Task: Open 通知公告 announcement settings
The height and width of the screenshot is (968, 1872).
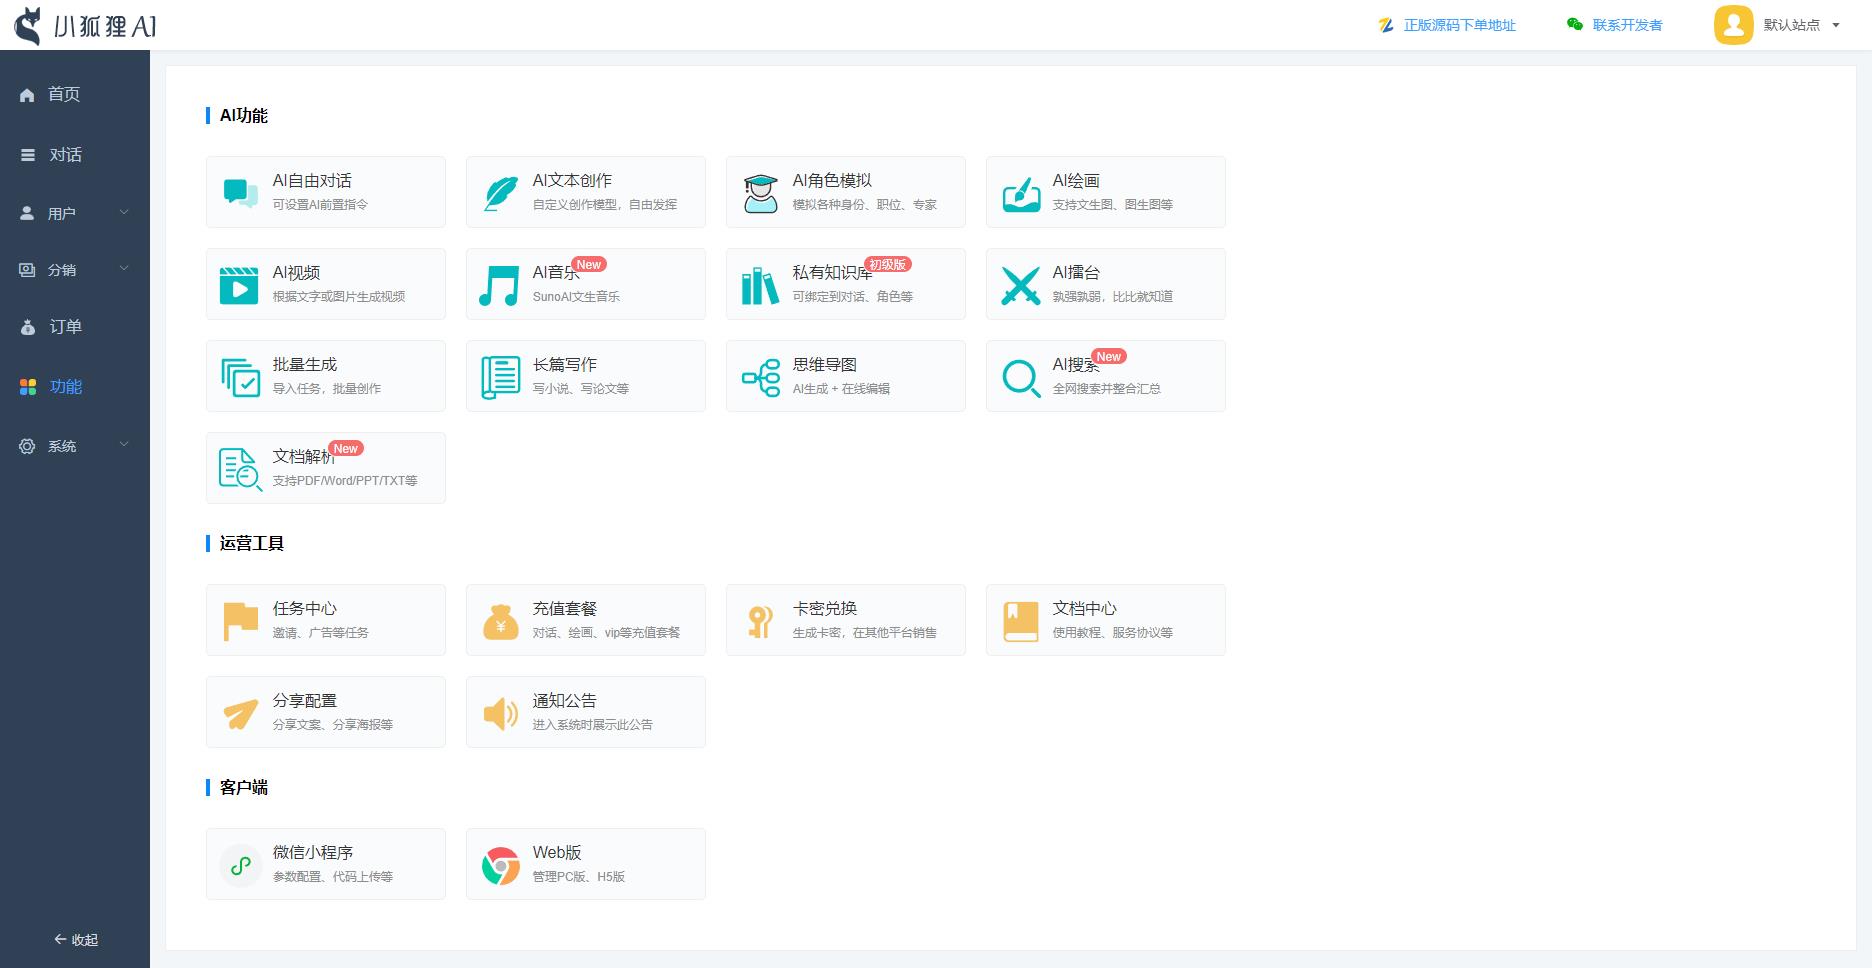Action: coord(585,711)
